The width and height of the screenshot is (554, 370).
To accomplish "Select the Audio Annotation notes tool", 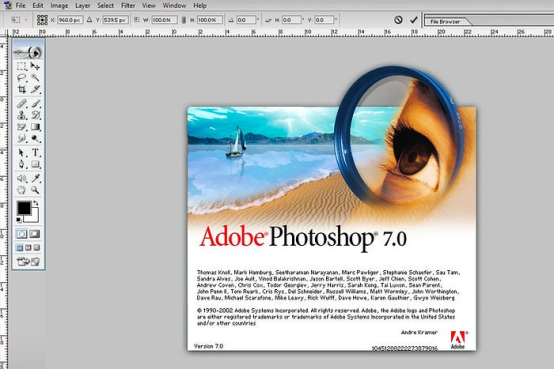I will [x=22, y=178].
